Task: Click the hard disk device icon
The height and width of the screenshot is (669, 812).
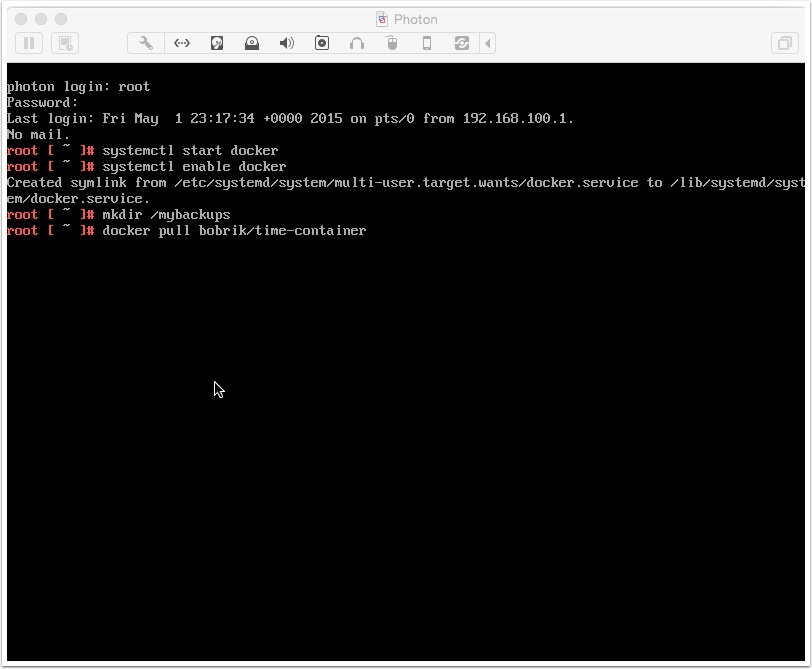Action: [x=217, y=43]
